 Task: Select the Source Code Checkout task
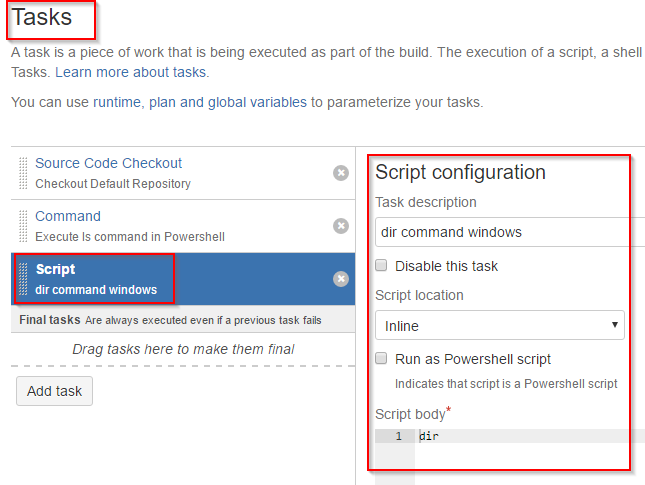point(108,163)
